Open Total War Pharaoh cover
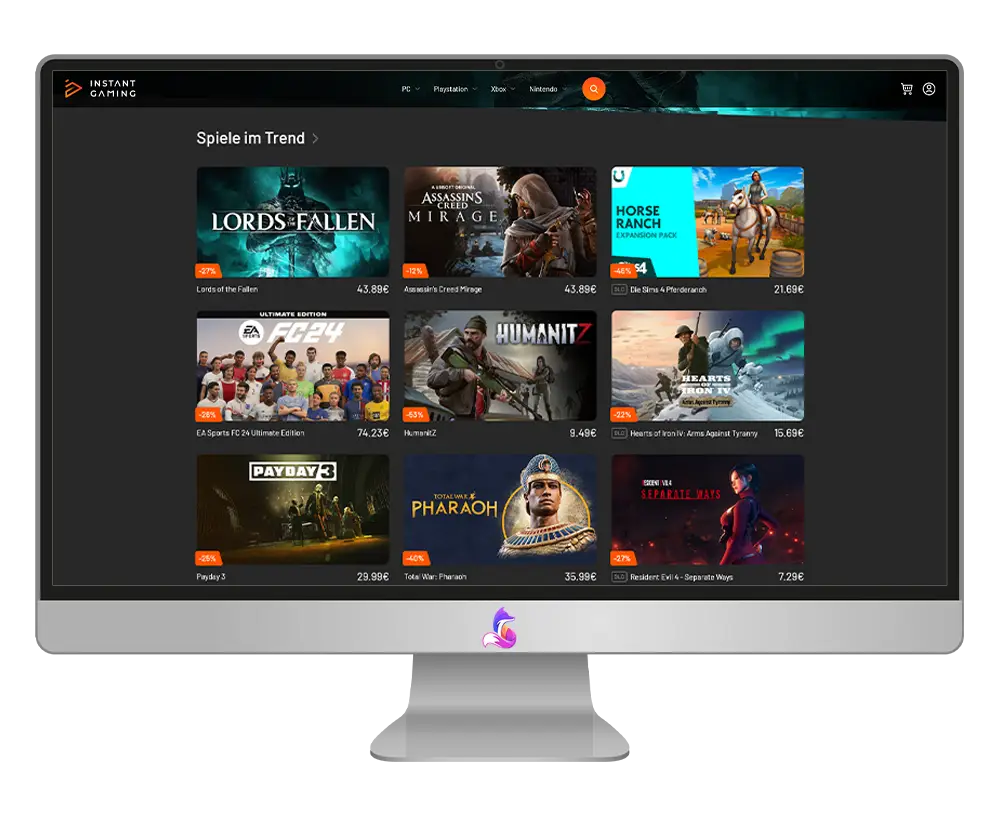1000x815 pixels. pos(500,510)
